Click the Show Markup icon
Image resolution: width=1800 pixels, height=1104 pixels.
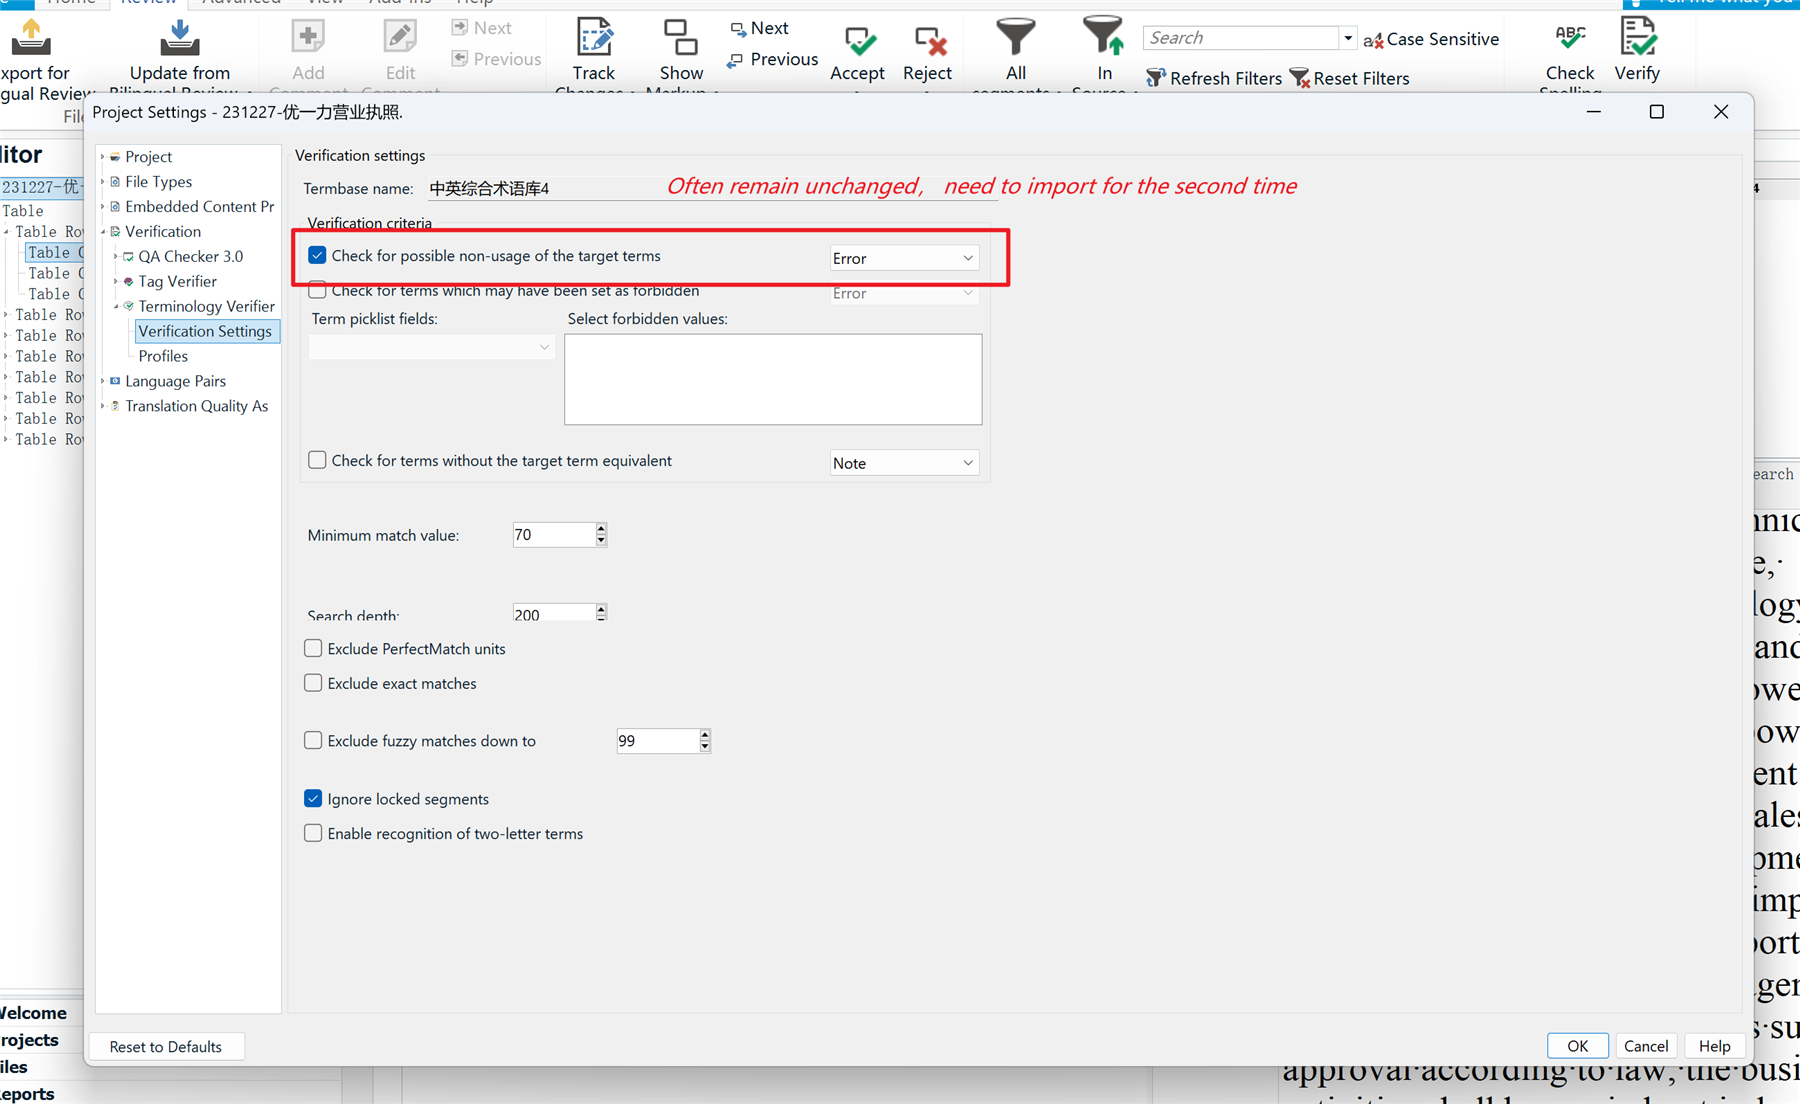click(x=681, y=40)
